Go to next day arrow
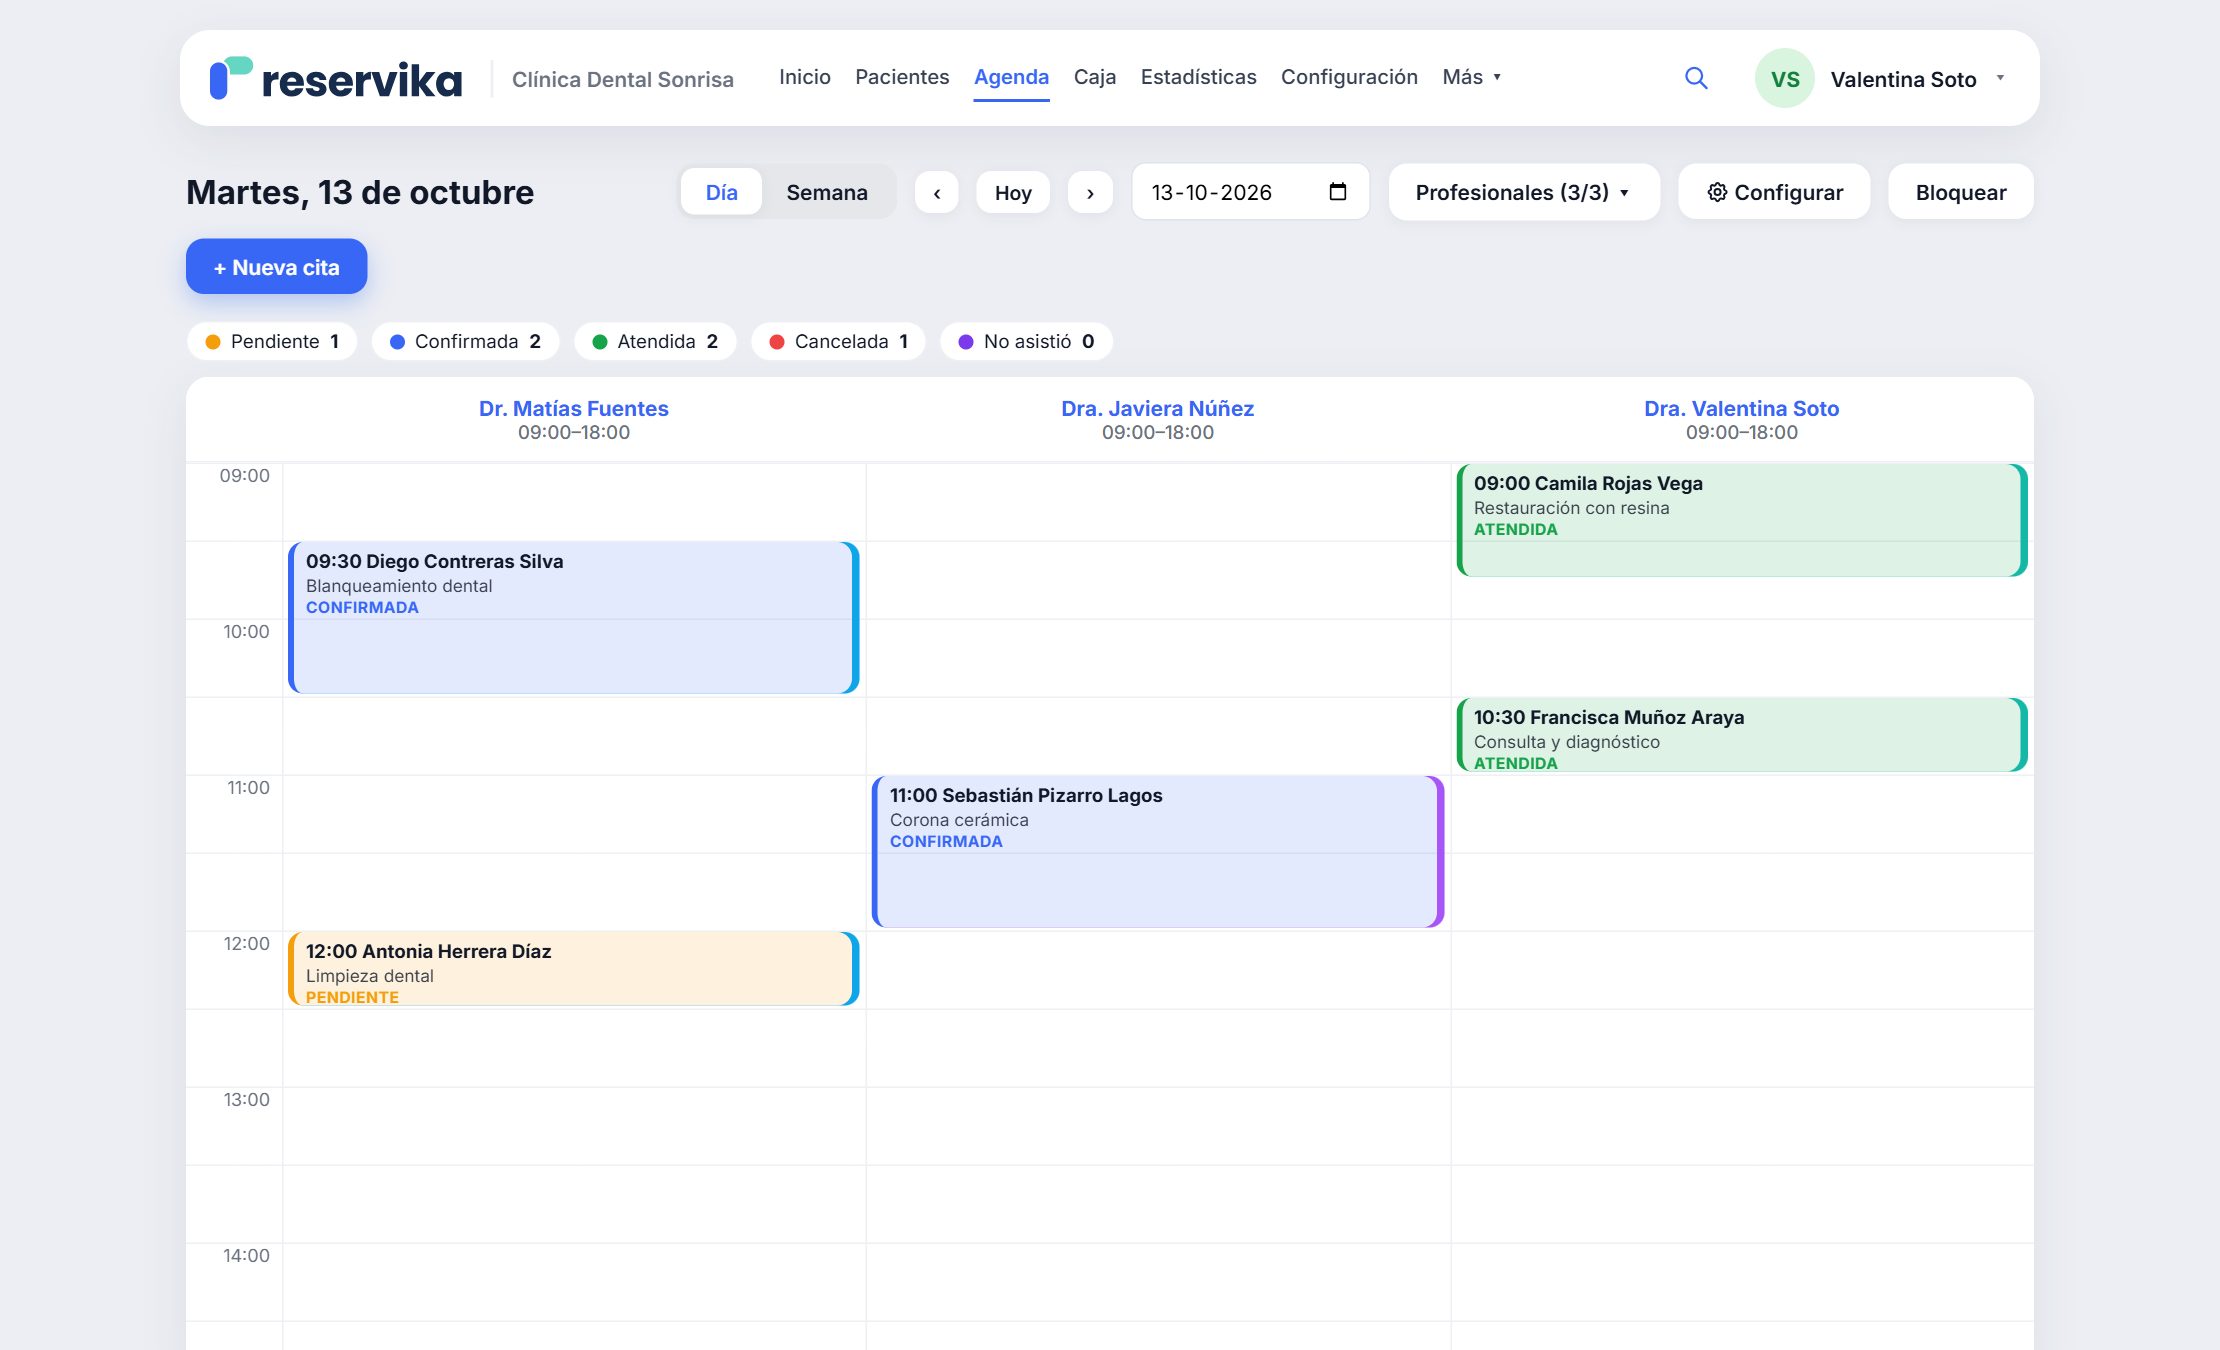This screenshot has width=2220, height=1350. tap(1090, 192)
